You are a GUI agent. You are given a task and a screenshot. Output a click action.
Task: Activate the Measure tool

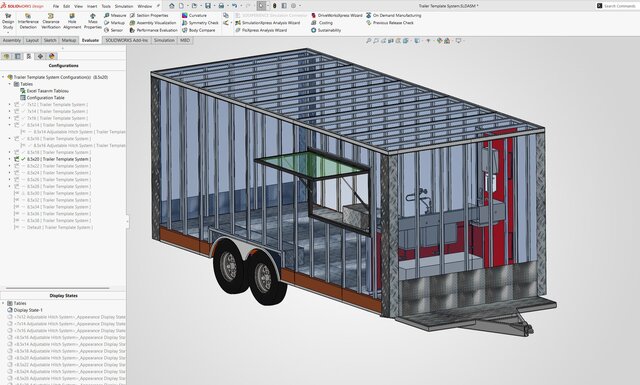(115, 16)
